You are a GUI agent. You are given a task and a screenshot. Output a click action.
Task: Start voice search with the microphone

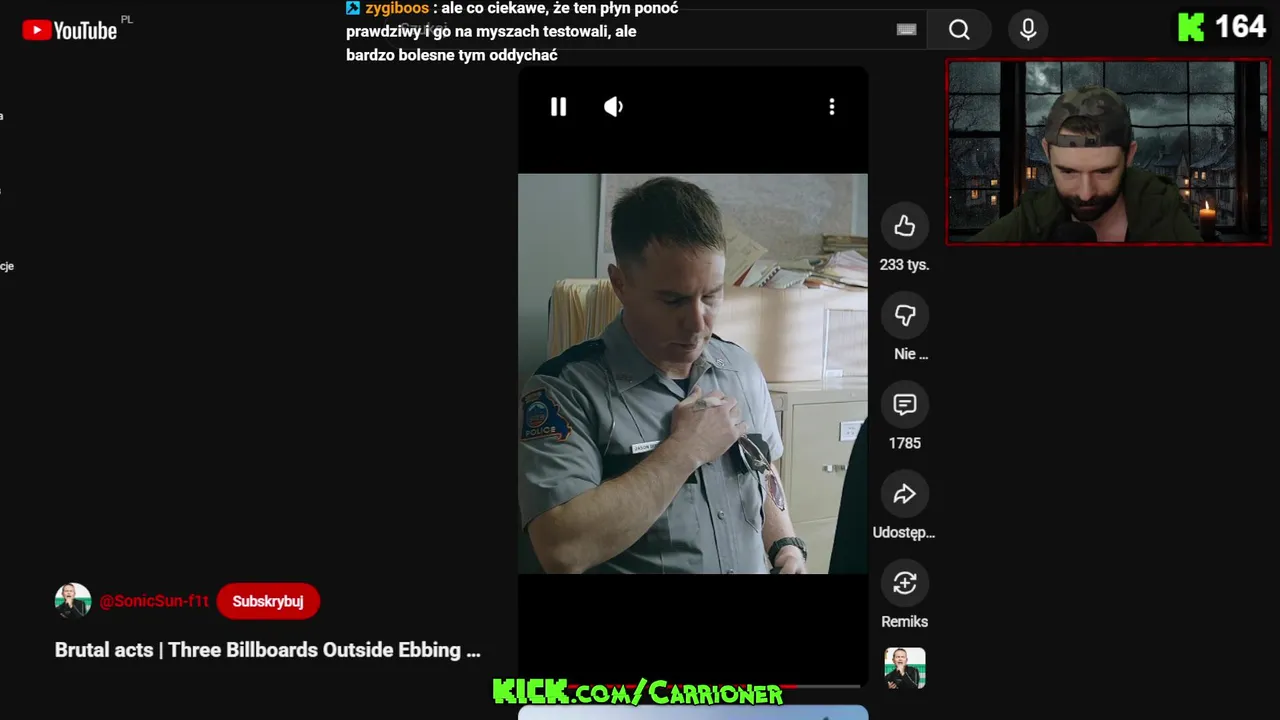point(1028,30)
